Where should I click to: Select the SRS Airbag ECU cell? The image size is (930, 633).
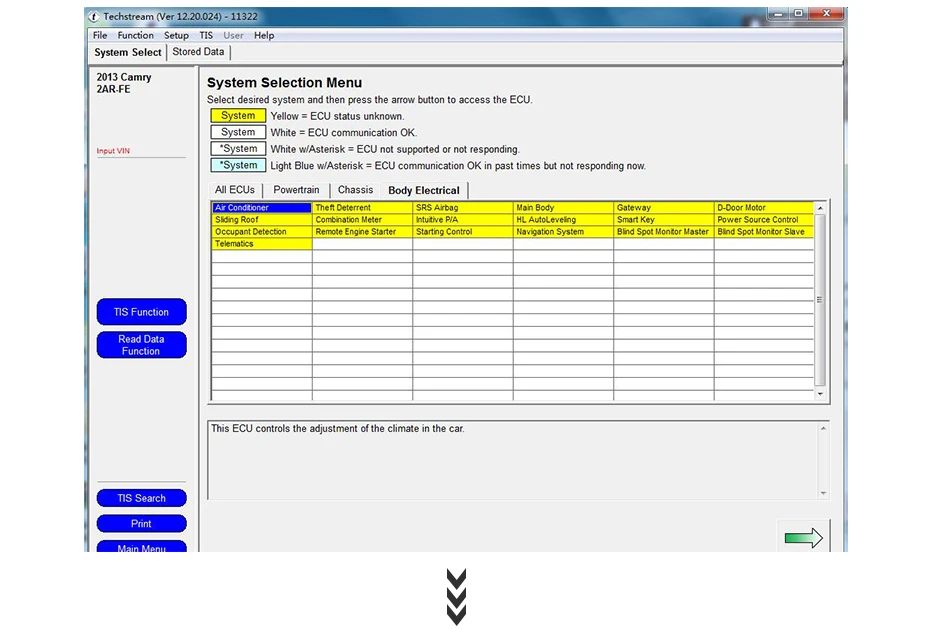point(463,208)
